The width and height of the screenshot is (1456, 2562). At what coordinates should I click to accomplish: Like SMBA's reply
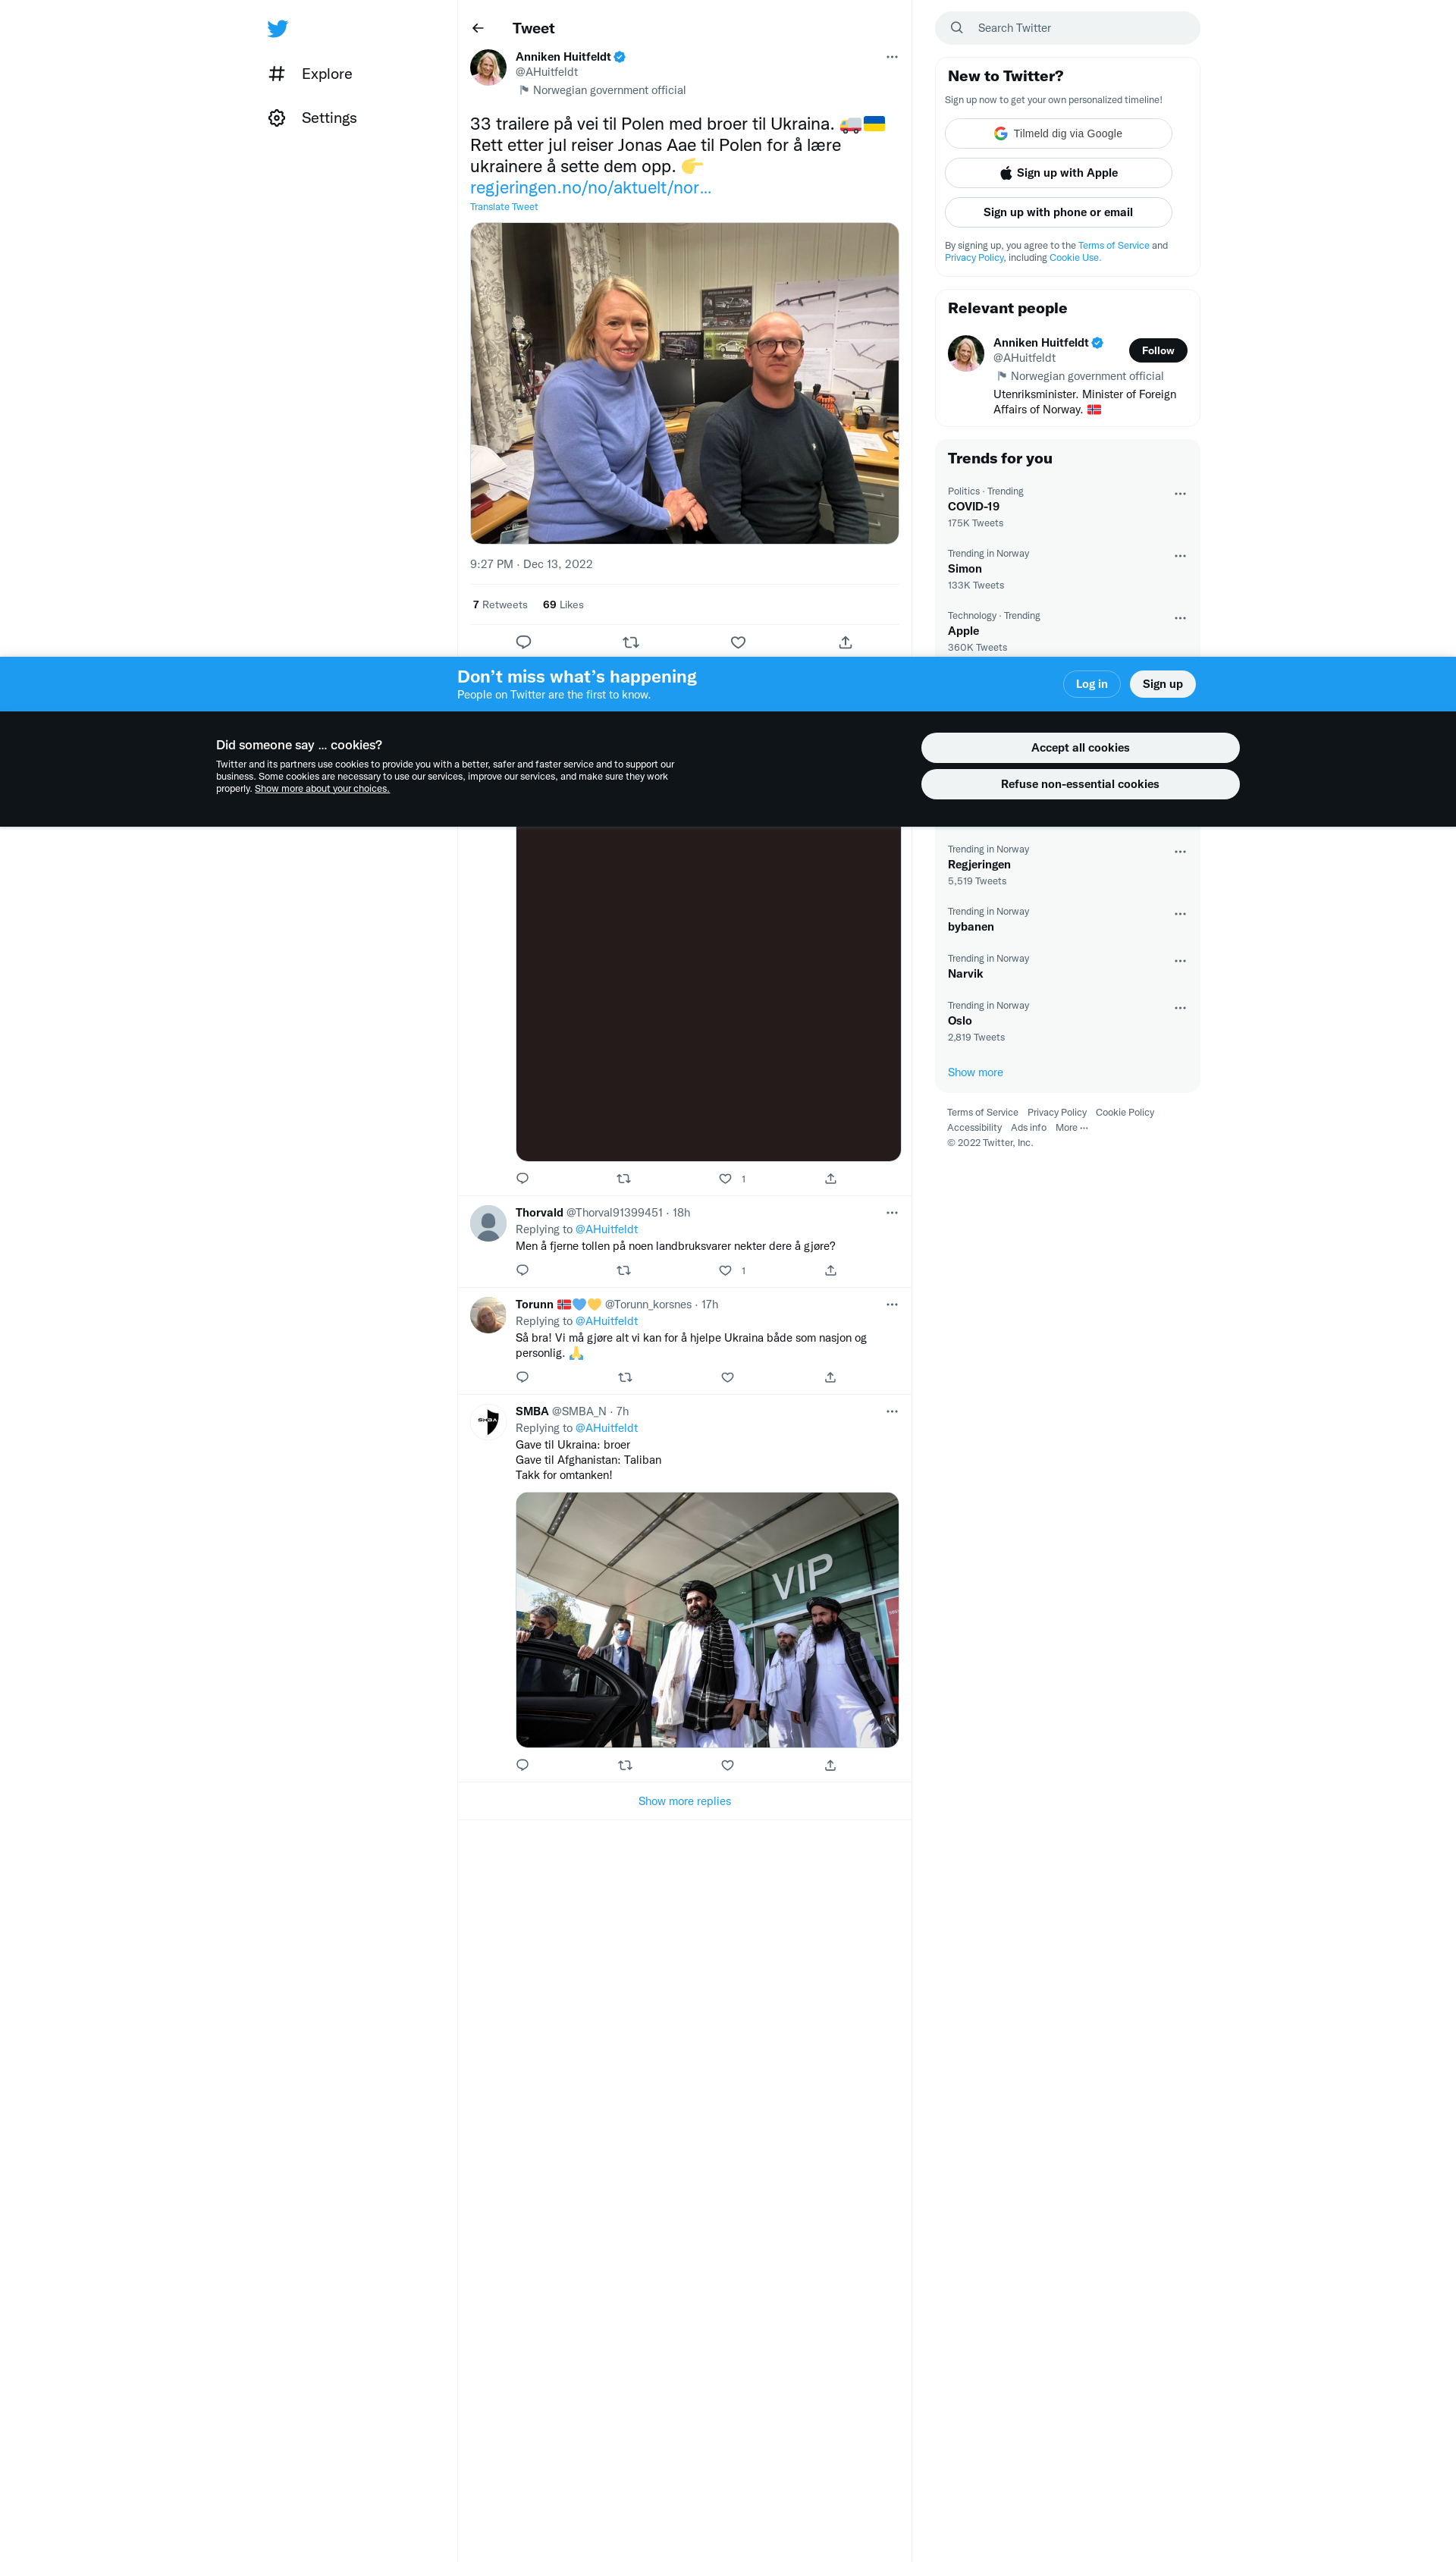pyautogui.click(x=727, y=1766)
